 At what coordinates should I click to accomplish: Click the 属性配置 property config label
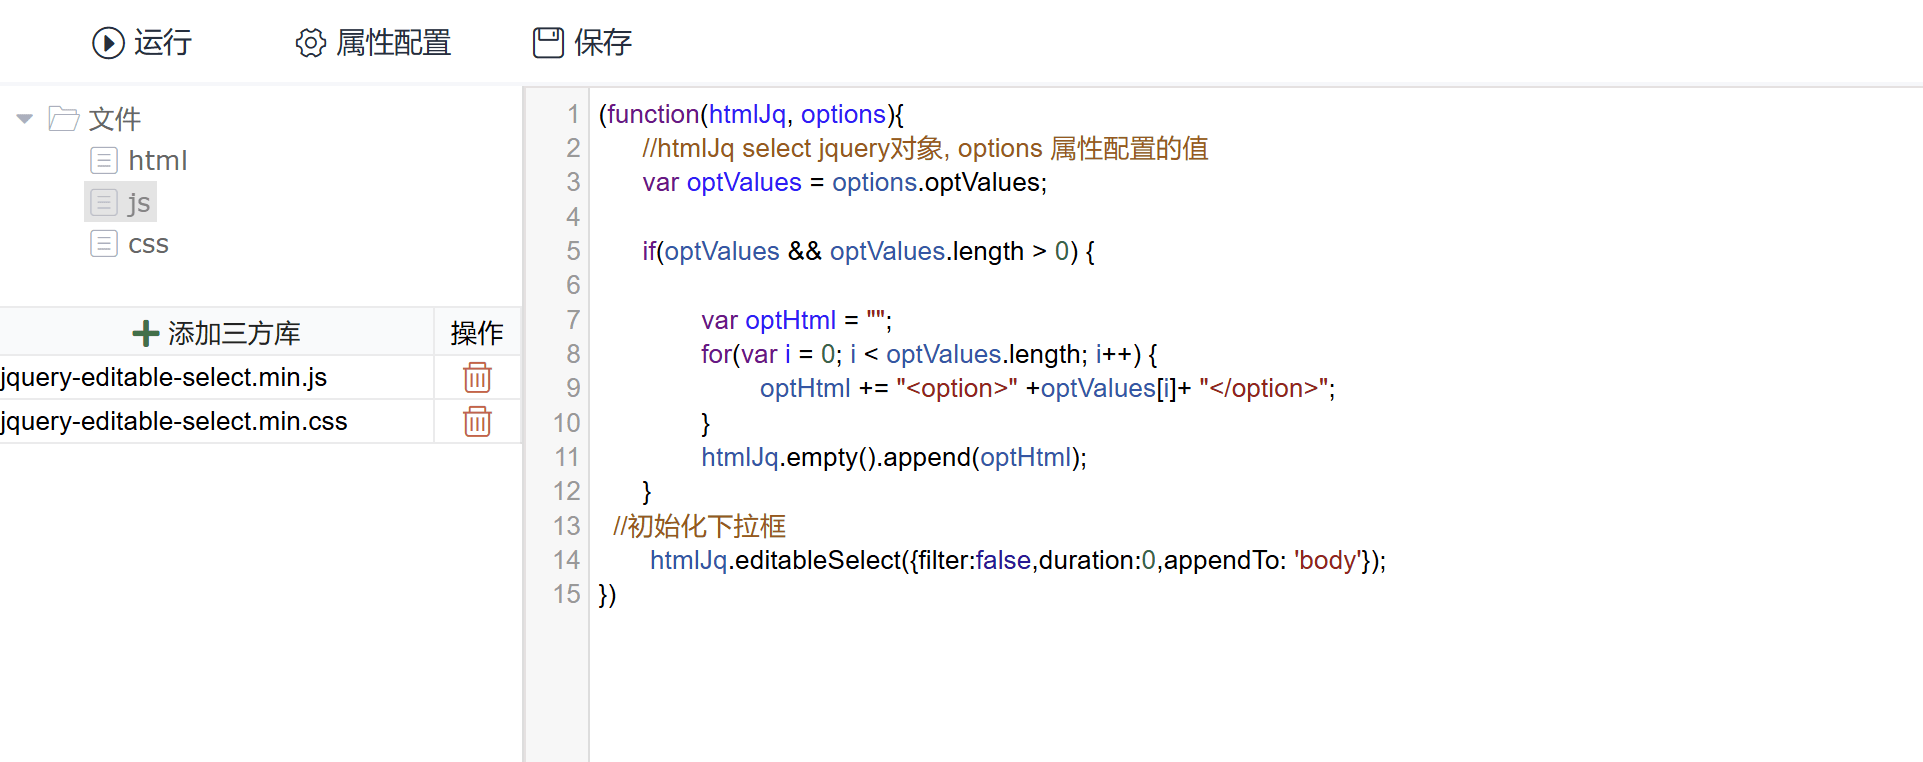pyautogui.click(x=394, y=43)
